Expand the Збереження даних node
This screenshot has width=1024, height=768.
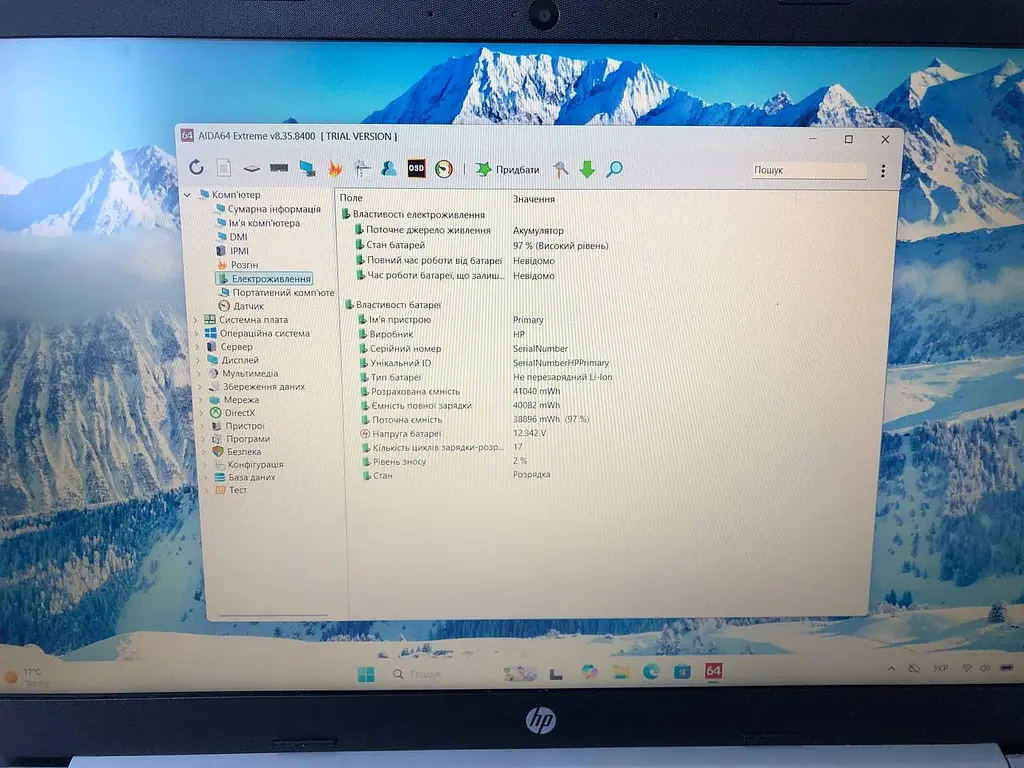point(200,387)
